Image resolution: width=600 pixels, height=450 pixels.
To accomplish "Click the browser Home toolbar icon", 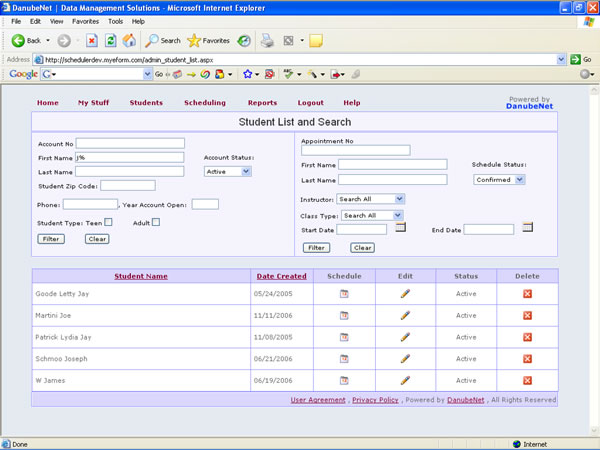I will click(x=129, y=41).
